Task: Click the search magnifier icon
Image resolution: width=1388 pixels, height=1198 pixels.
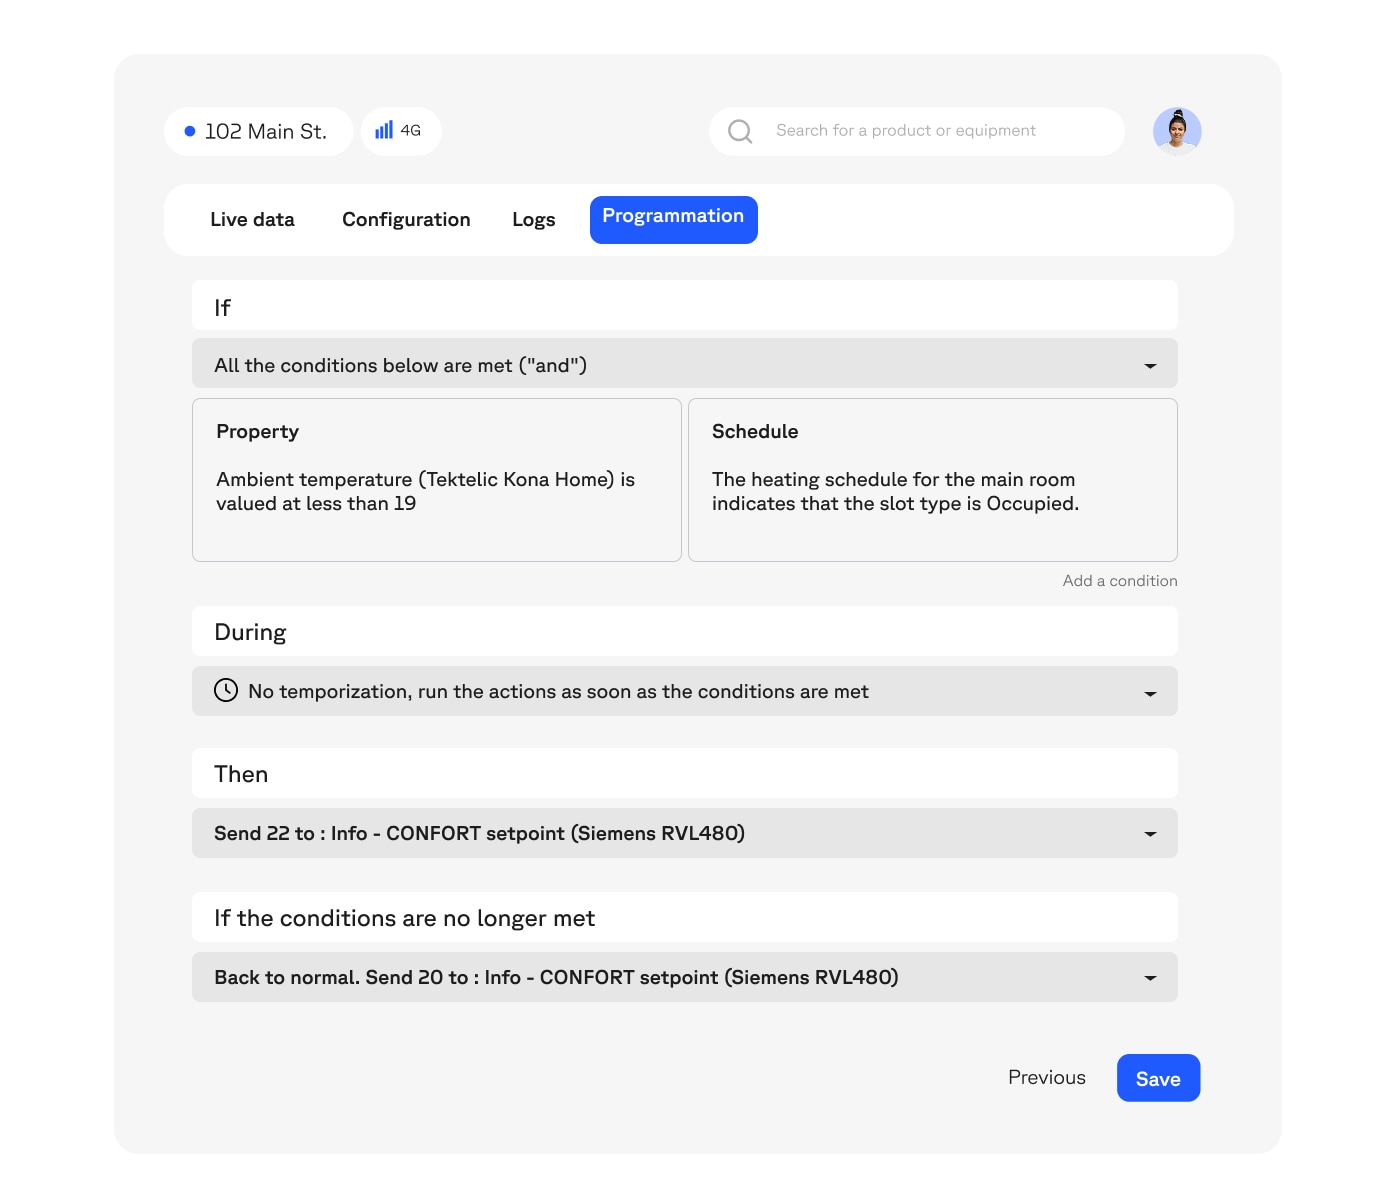Action: 740,131
